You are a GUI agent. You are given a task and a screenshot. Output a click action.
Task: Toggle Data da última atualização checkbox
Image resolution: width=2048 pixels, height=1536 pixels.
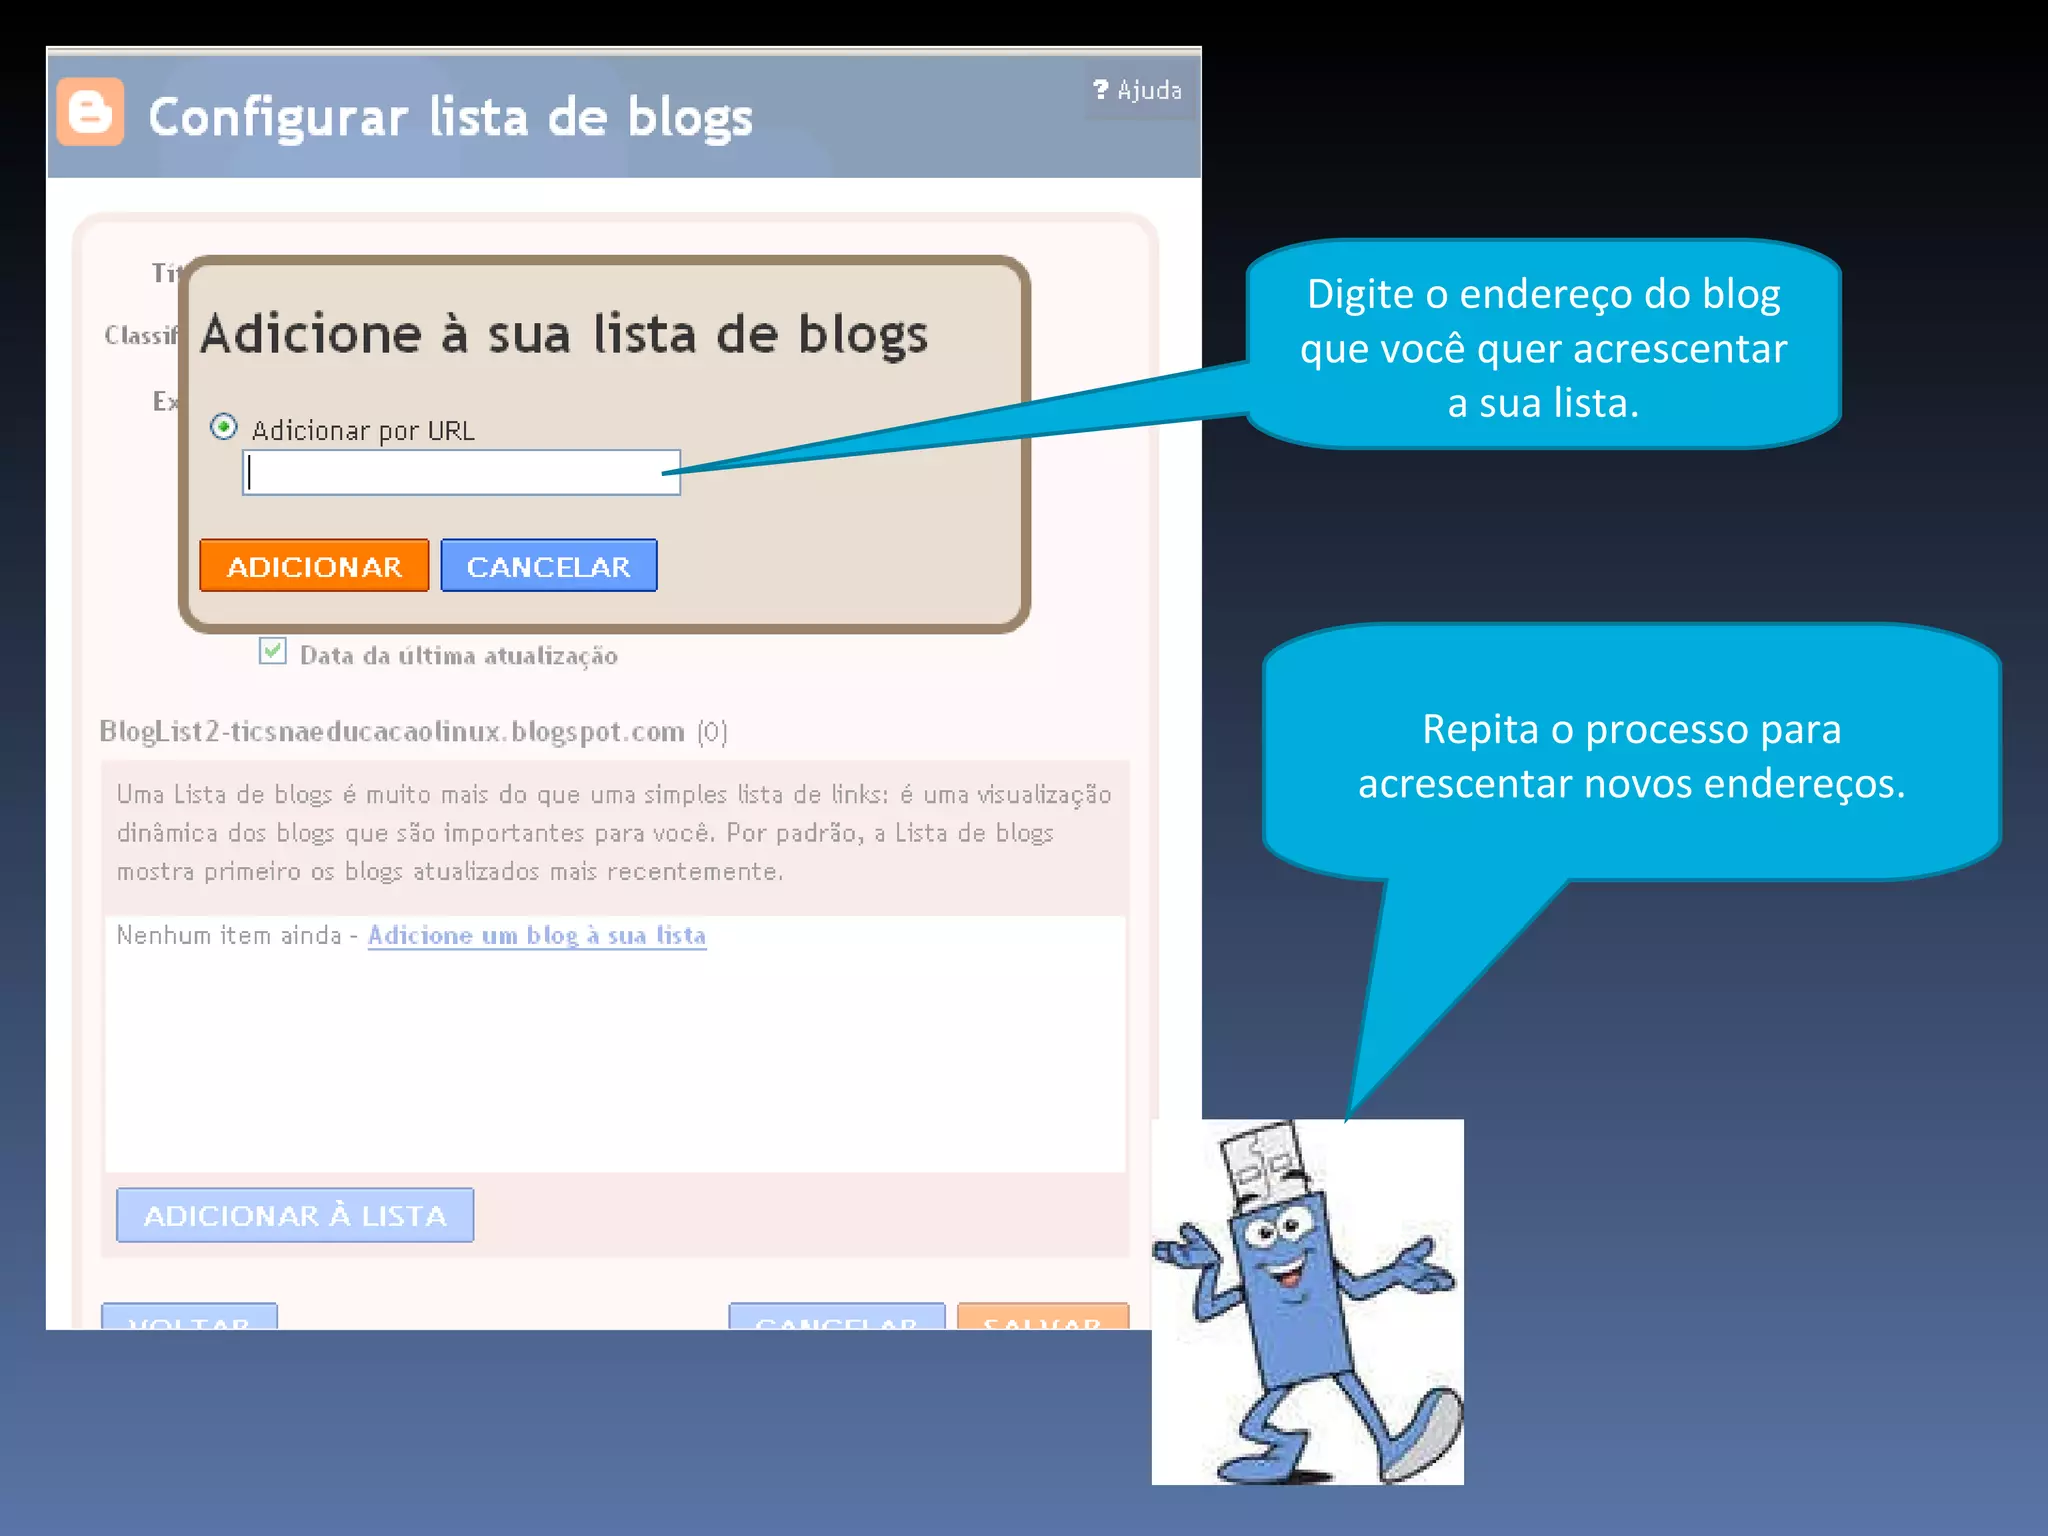(273, 652)
